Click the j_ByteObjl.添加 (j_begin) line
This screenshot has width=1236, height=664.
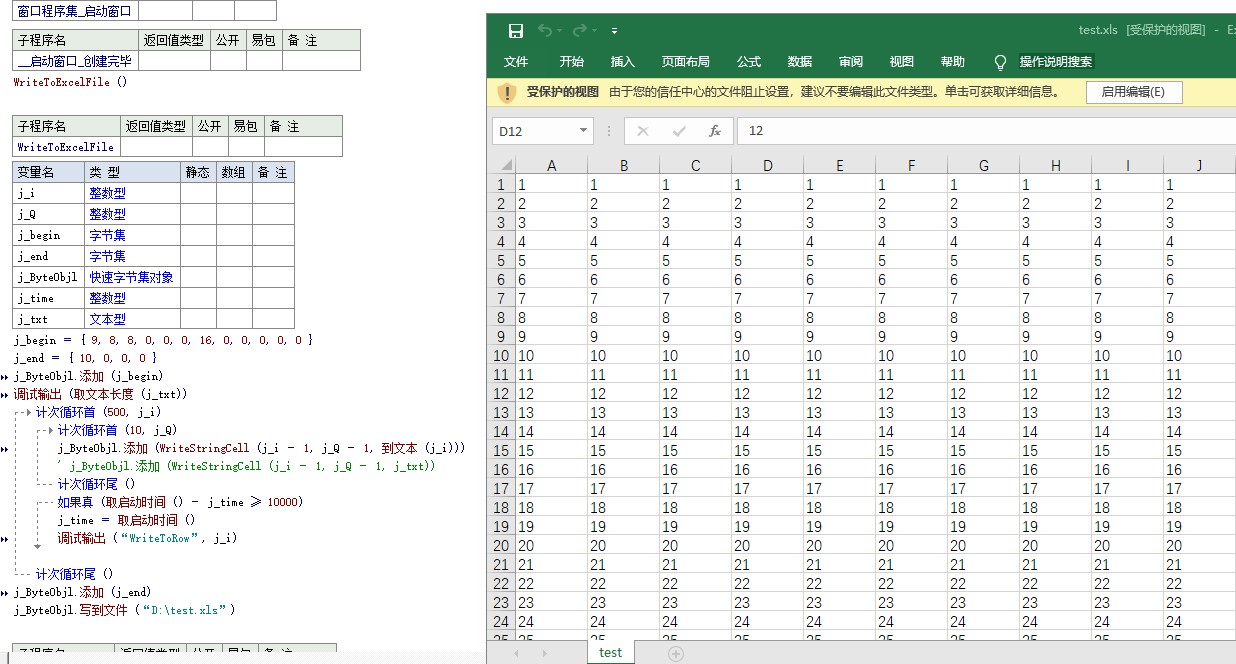coord(88,376)
